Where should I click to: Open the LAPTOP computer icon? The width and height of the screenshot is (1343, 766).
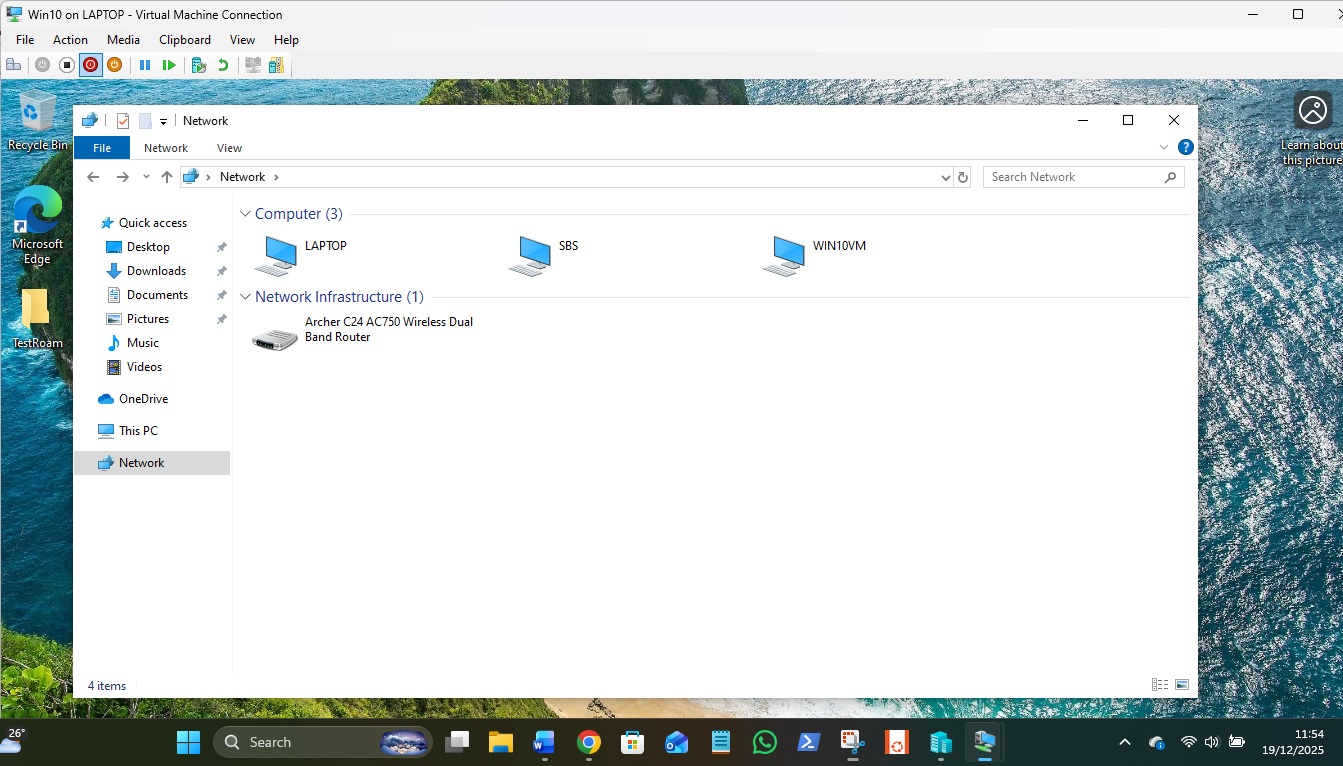276,254
